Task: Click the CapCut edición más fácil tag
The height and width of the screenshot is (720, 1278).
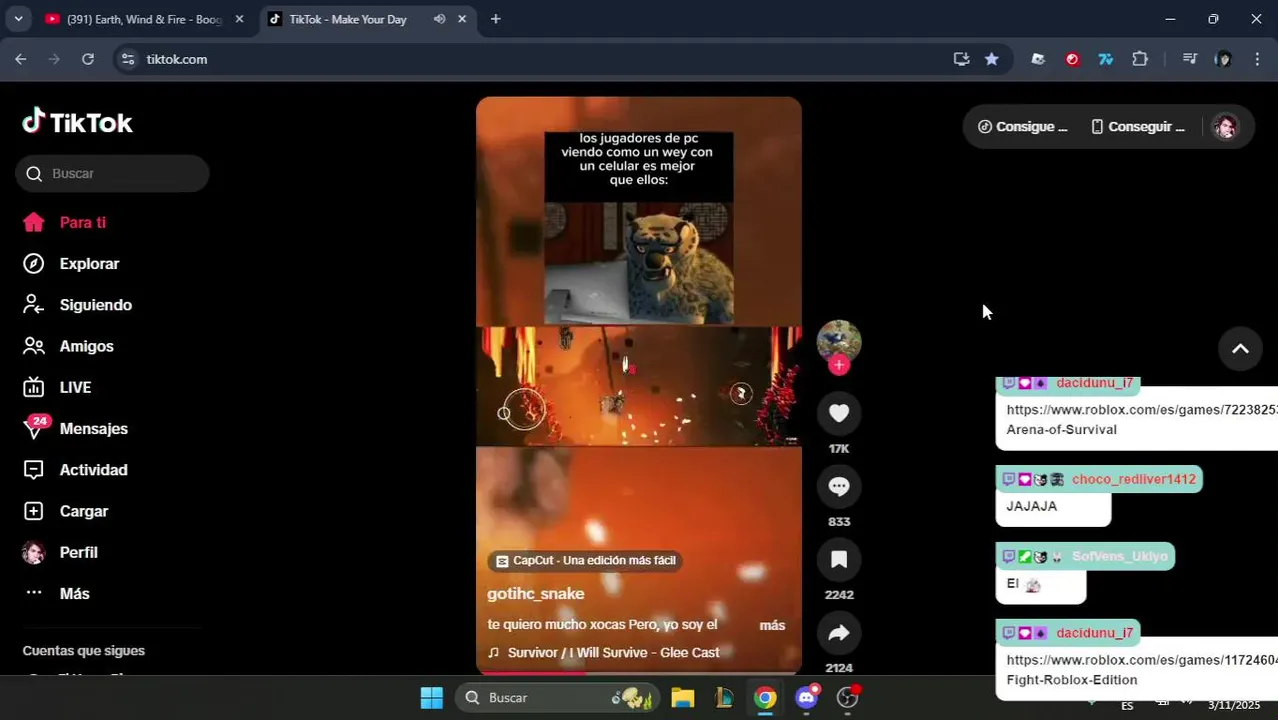Action: click(x=585, y=561)
